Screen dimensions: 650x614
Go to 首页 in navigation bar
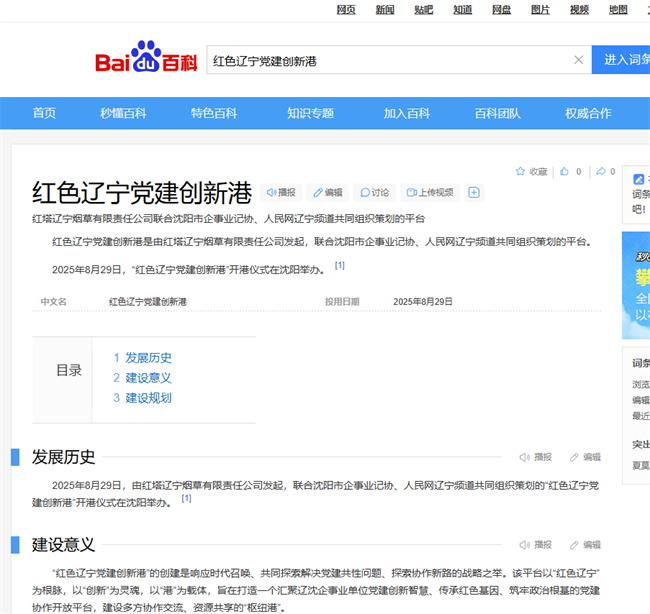point(44,113)
